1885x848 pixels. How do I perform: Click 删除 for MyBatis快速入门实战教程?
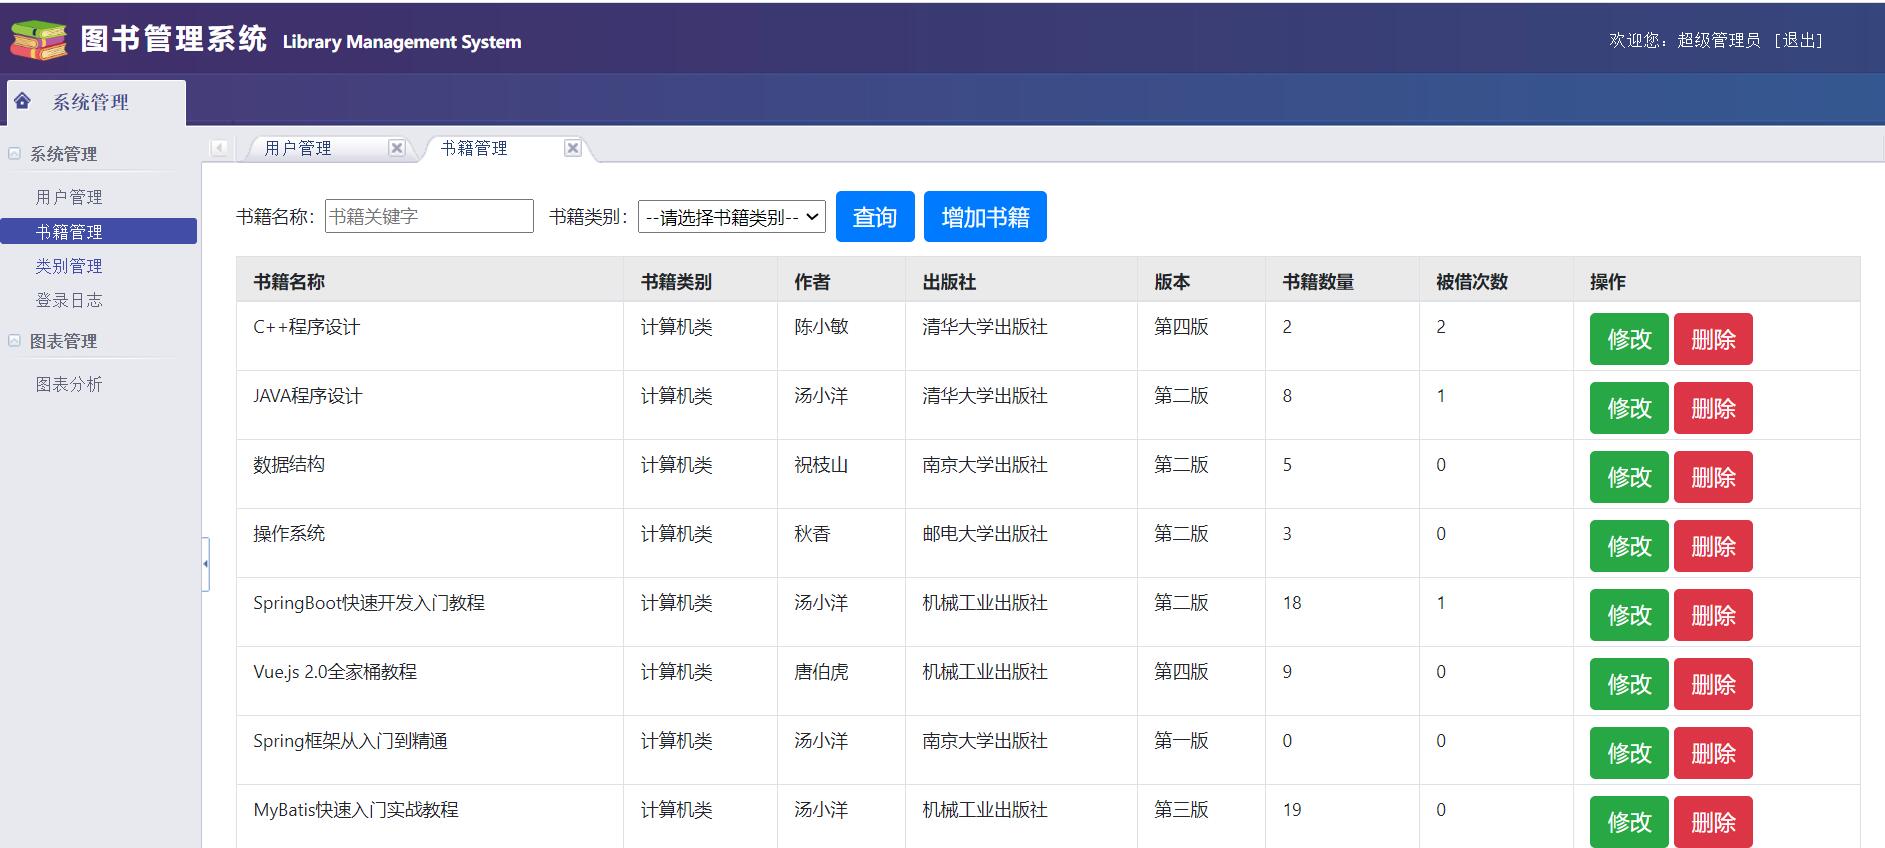[x=1713, y=822]
